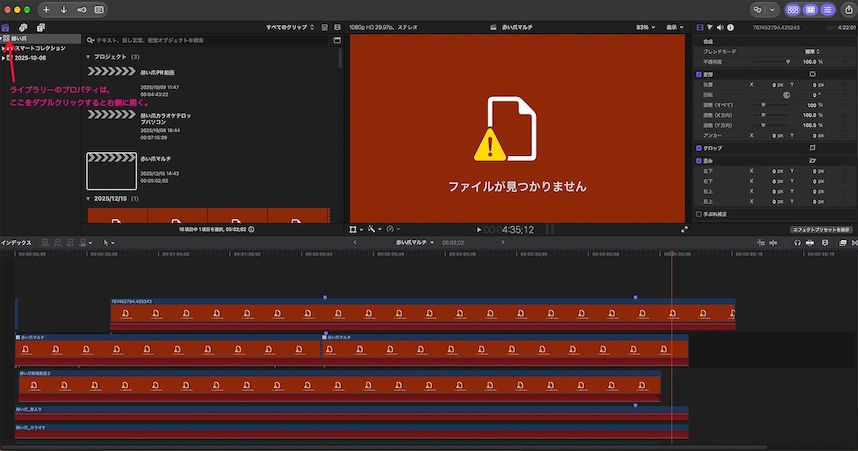Open the keyword editor key icon
The image size is (858, 451).
(x=82, y=9)
